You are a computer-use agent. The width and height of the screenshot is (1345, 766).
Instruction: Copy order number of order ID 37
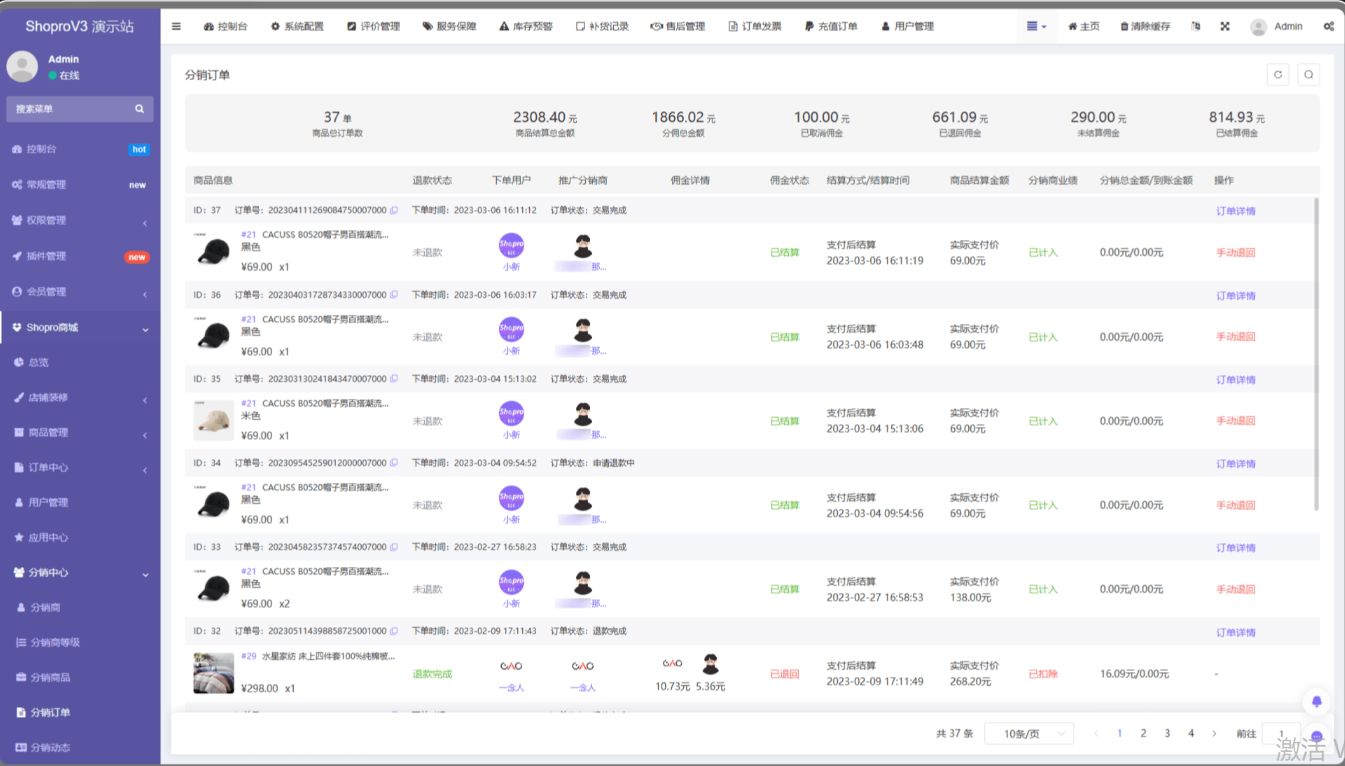pos(394,210)
